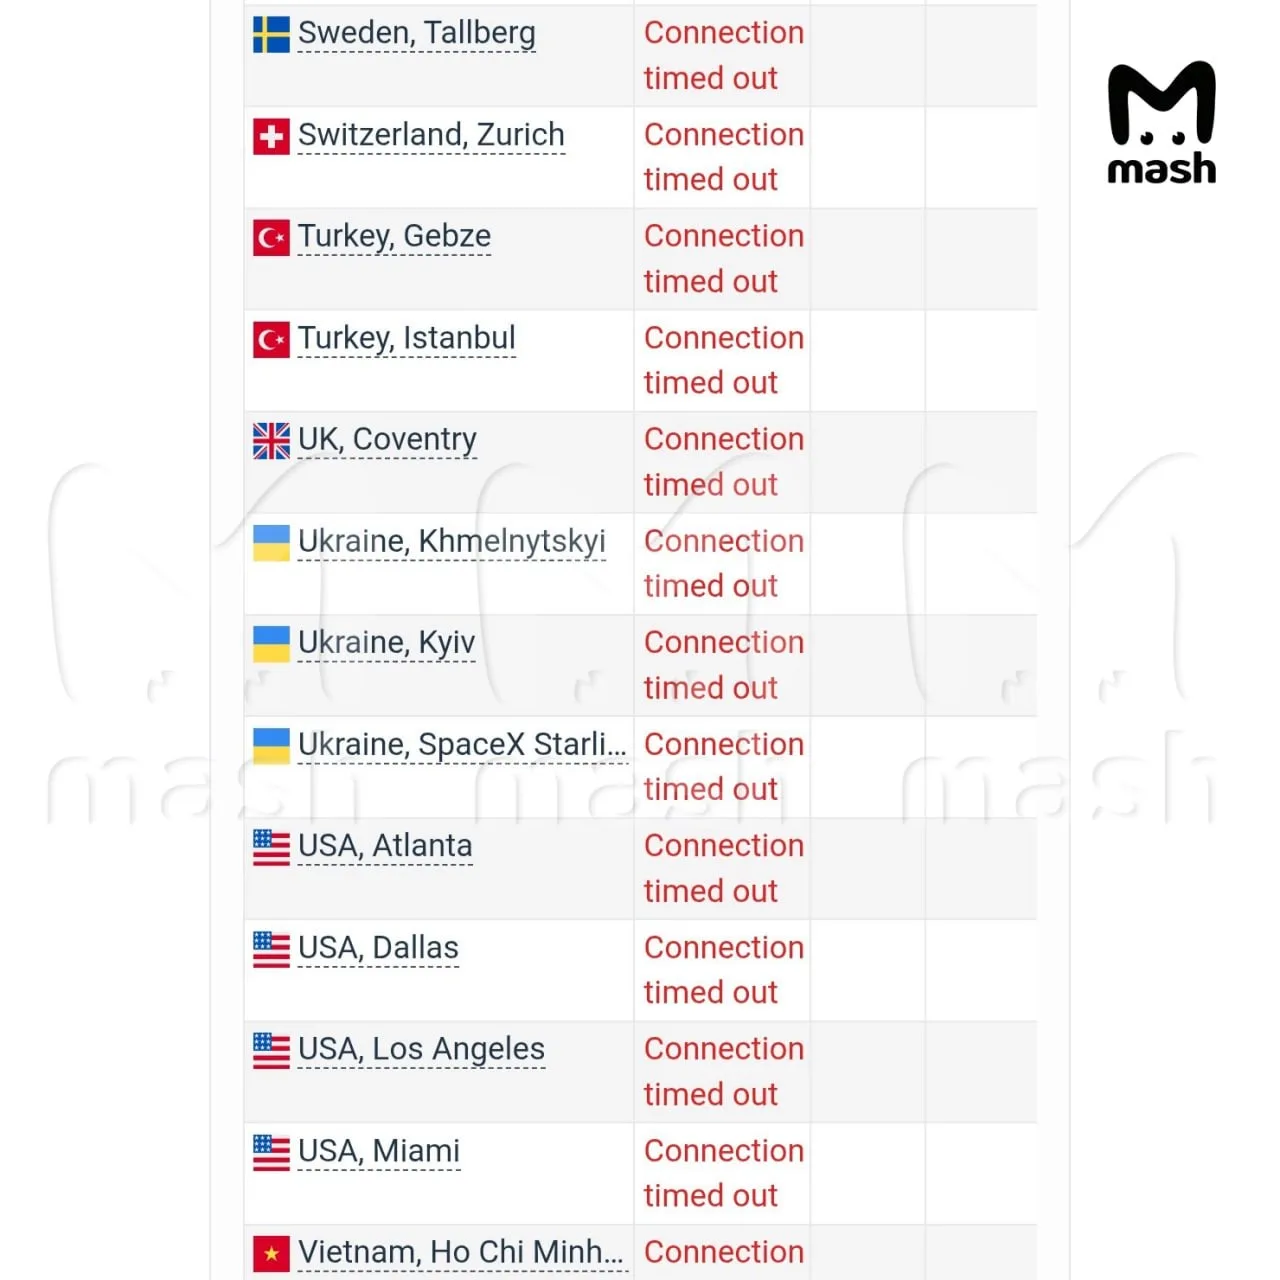This screenshot has height=1280, width=1280.
Task: Open the USA, Los Angeles node
Action: 421,1049
